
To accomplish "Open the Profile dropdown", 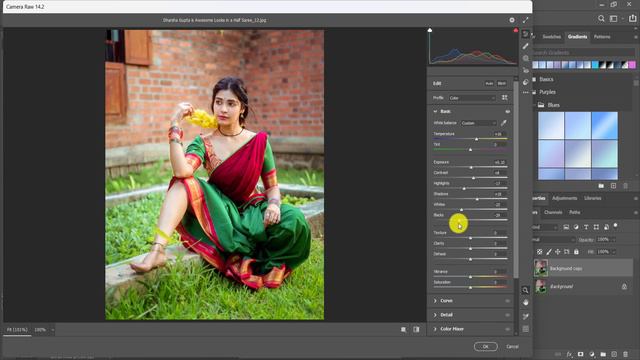I will [x=472, y=98].
